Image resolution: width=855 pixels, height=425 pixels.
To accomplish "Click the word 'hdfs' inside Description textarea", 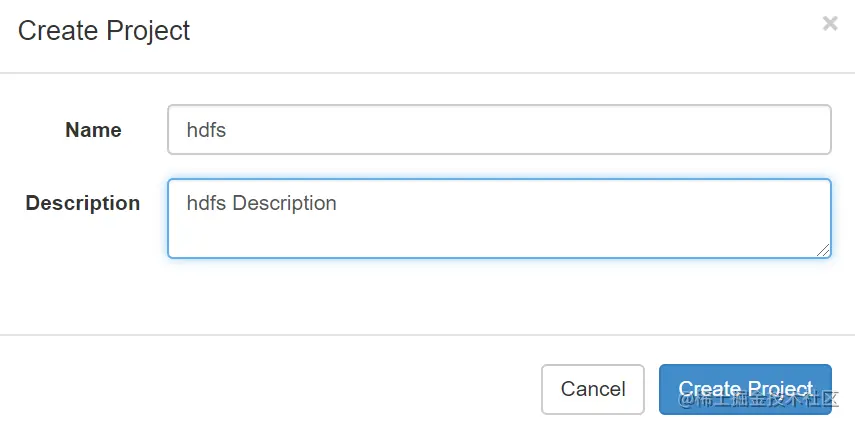I will tap(207, 203).
